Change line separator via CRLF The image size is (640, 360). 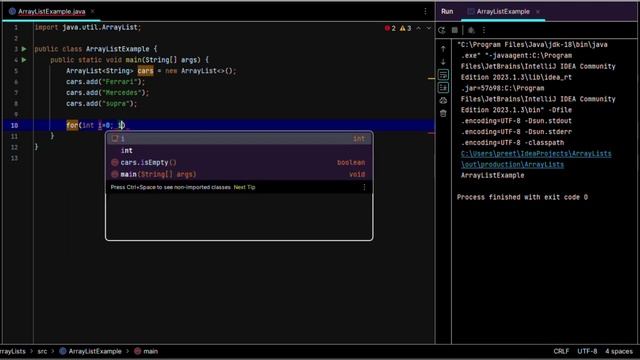tap(561, 351)
